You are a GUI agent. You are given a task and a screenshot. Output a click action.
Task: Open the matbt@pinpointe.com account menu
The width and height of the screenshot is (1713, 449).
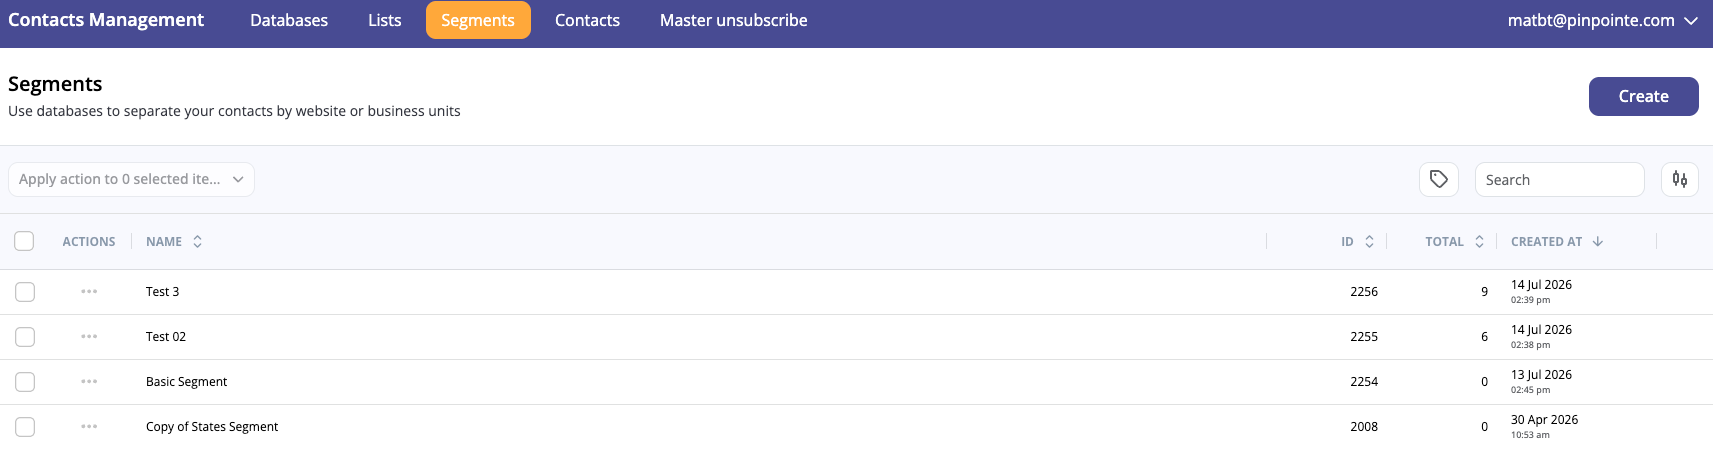[x=1602, y=20]
